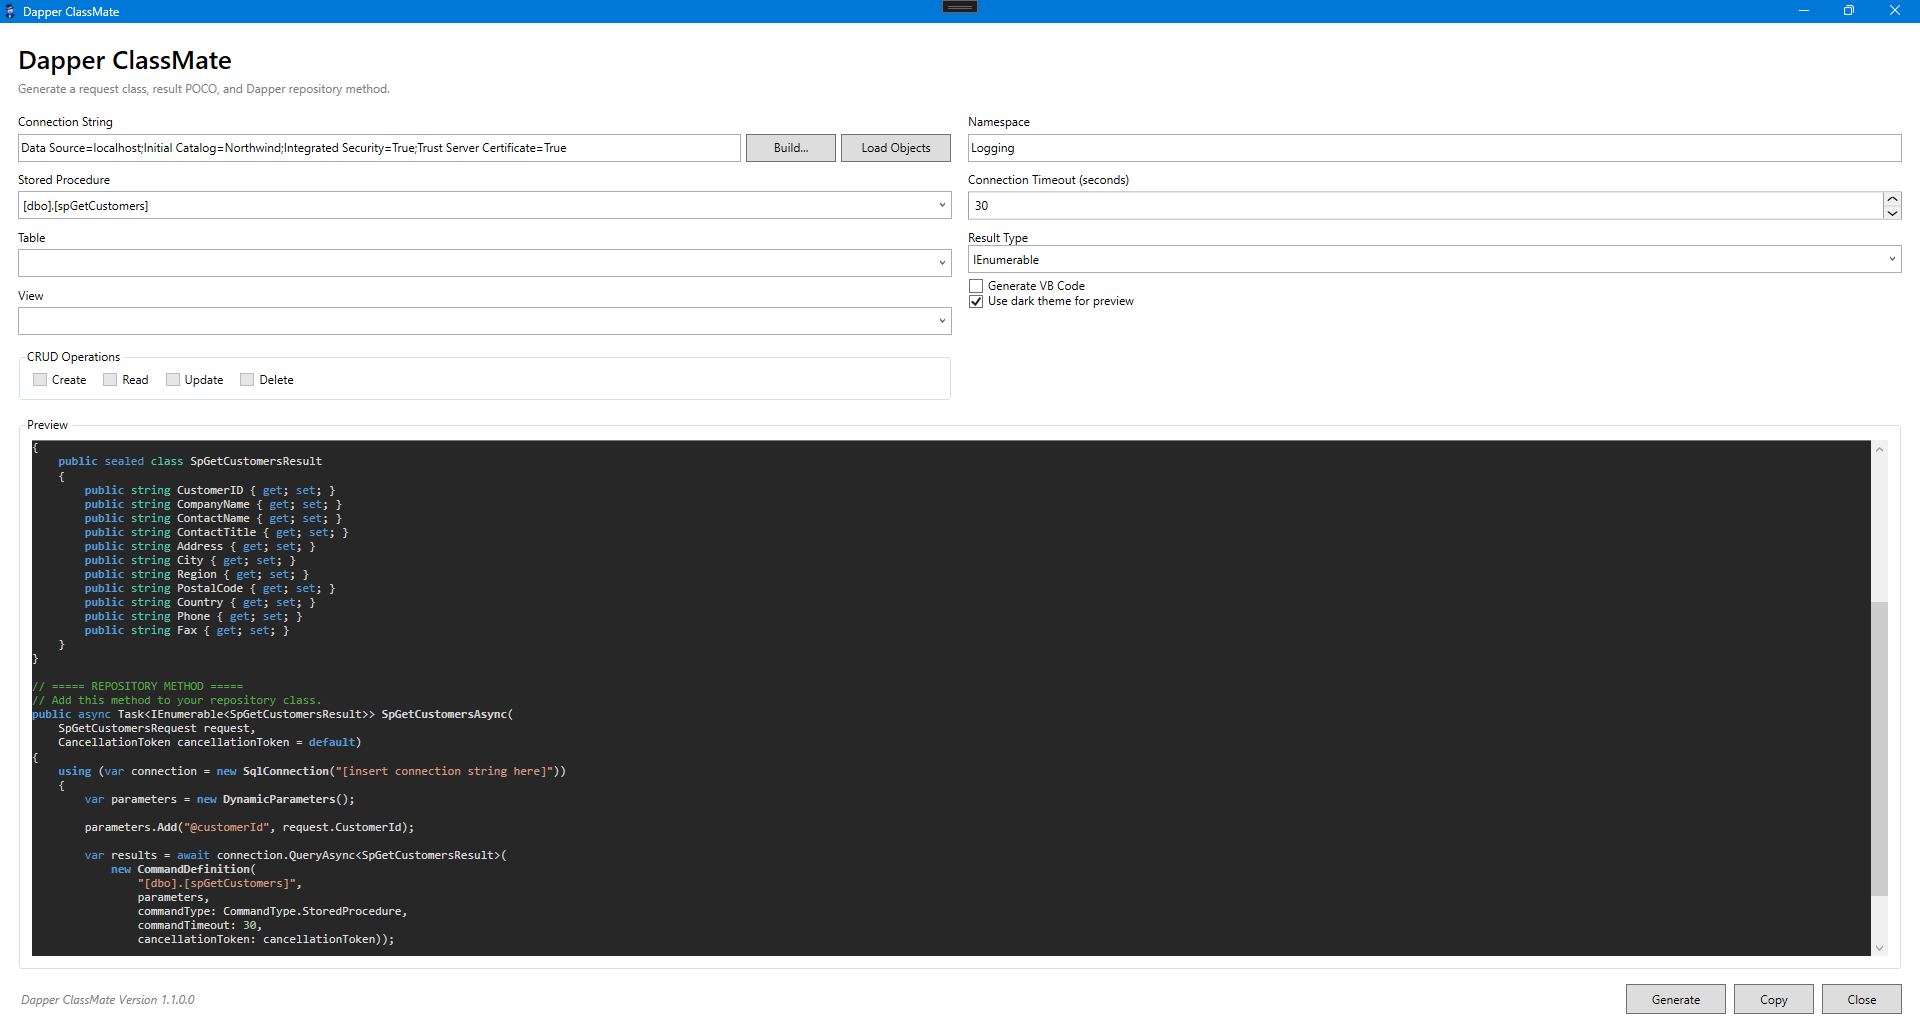Decrease the Connection Timeout with down arrow
The width and height of the screenshot is (1920, 1032).
1892,213
